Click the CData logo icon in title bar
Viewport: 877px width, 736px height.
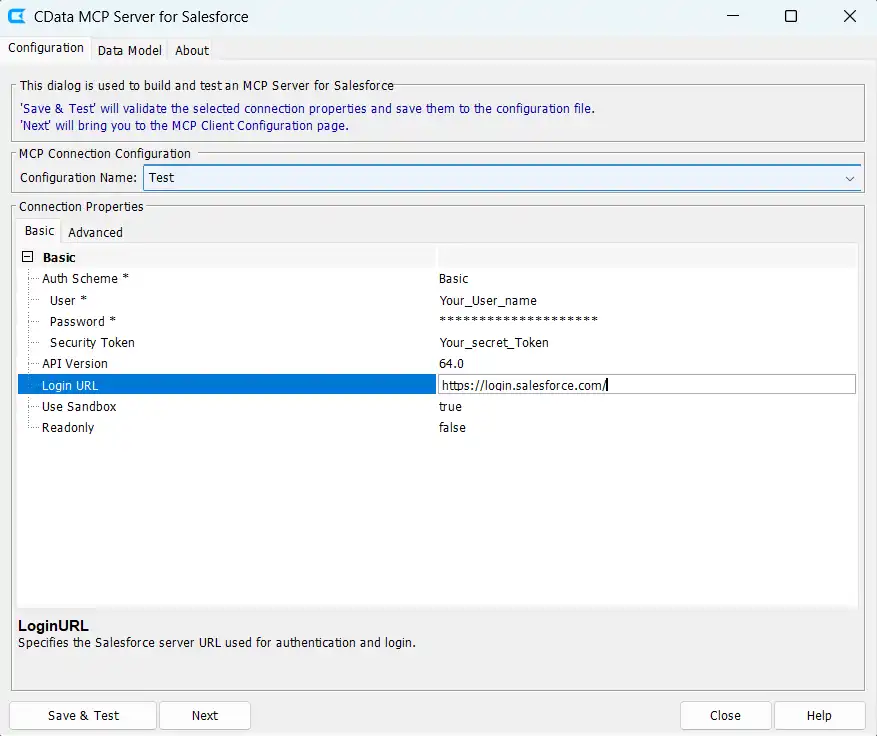17,17
